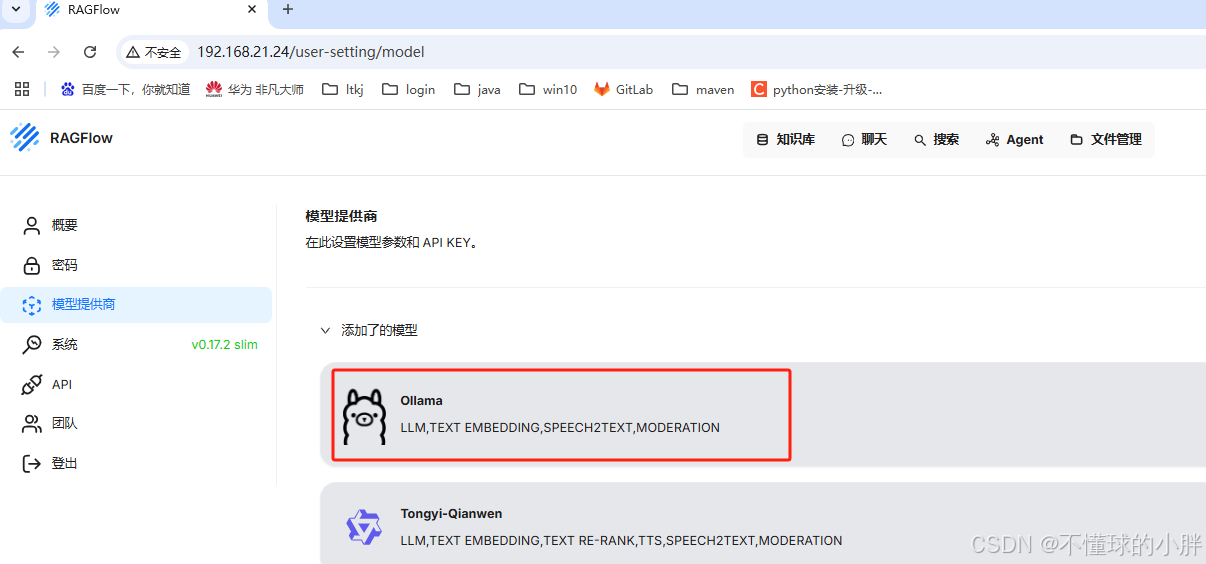Image resolution: width=1206 pixels, height=564 pixels.
Task: Open the ltkj bookmark folder
Action: tap(343, 89)
